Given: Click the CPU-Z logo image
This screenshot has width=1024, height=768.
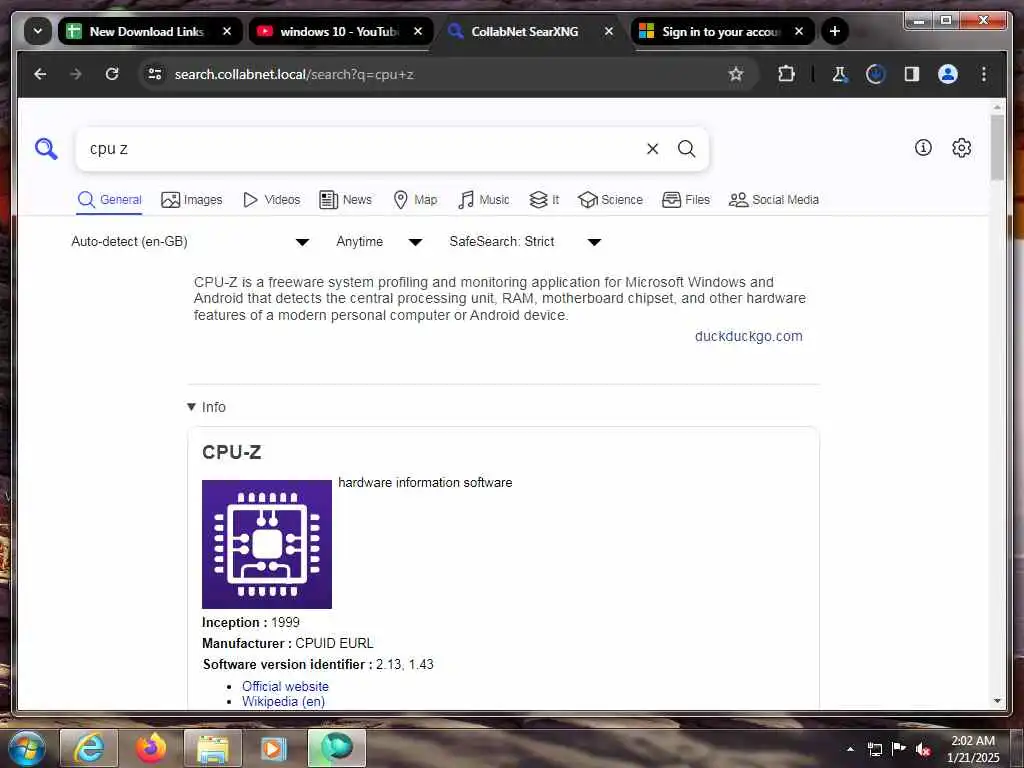Looking at the screenshot, I should click(x=266, y=544).
